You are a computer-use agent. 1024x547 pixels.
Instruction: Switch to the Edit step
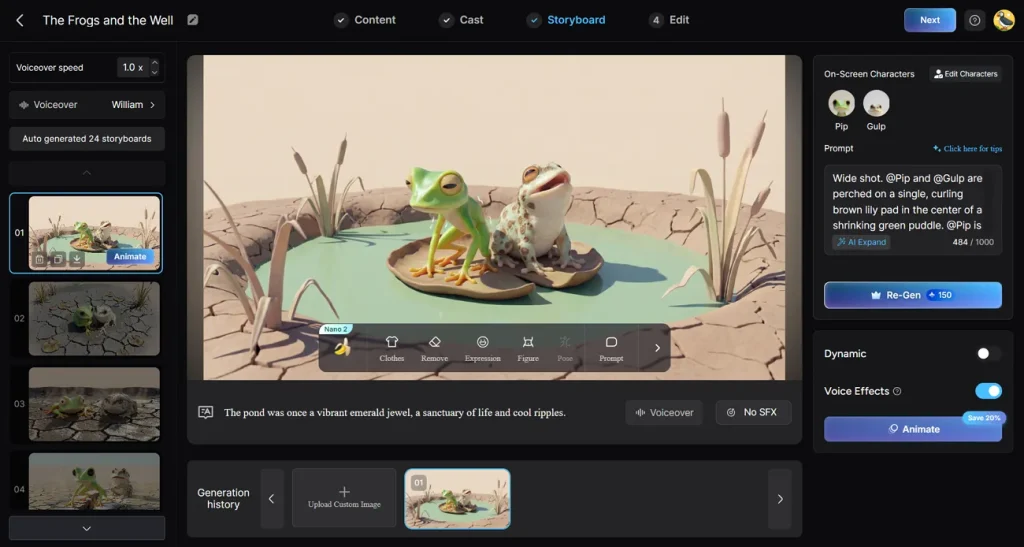(x=669, y=20)
